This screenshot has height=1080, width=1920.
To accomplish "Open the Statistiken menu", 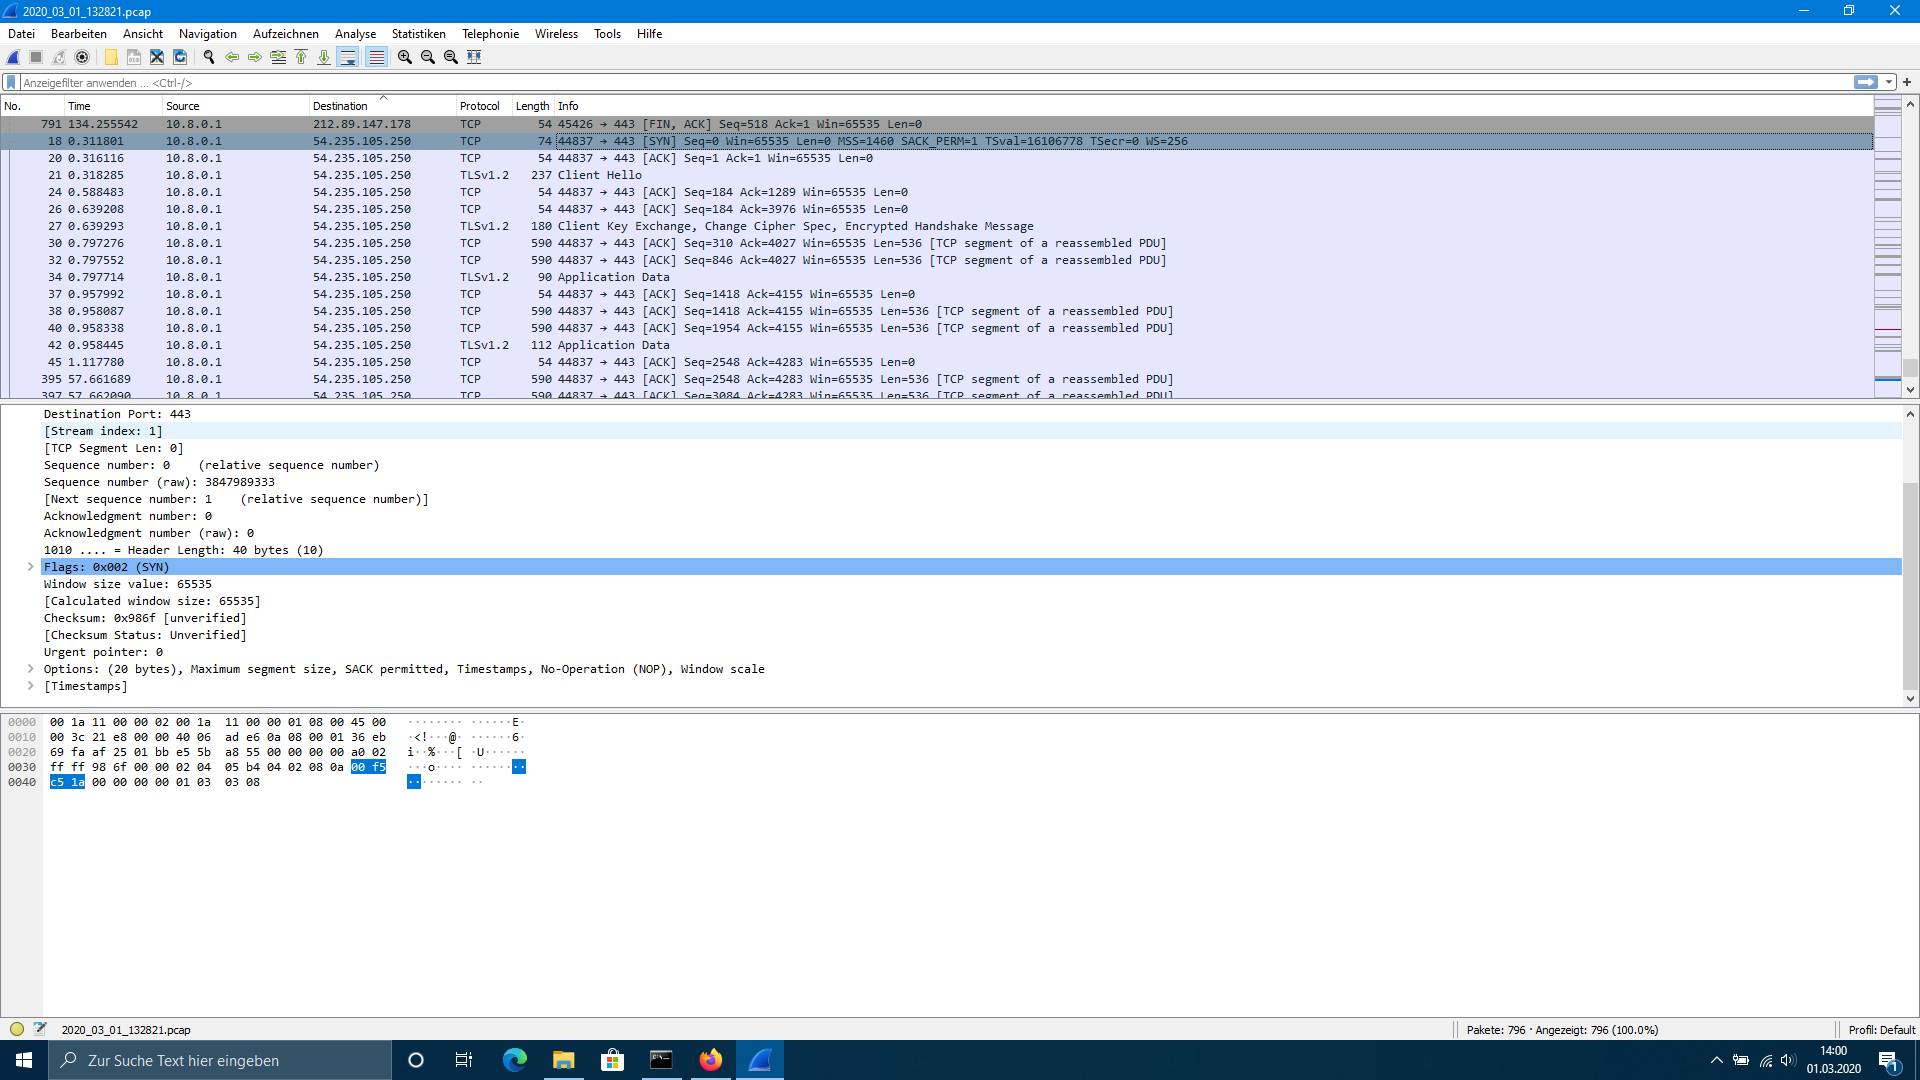I will click(418, 33).
